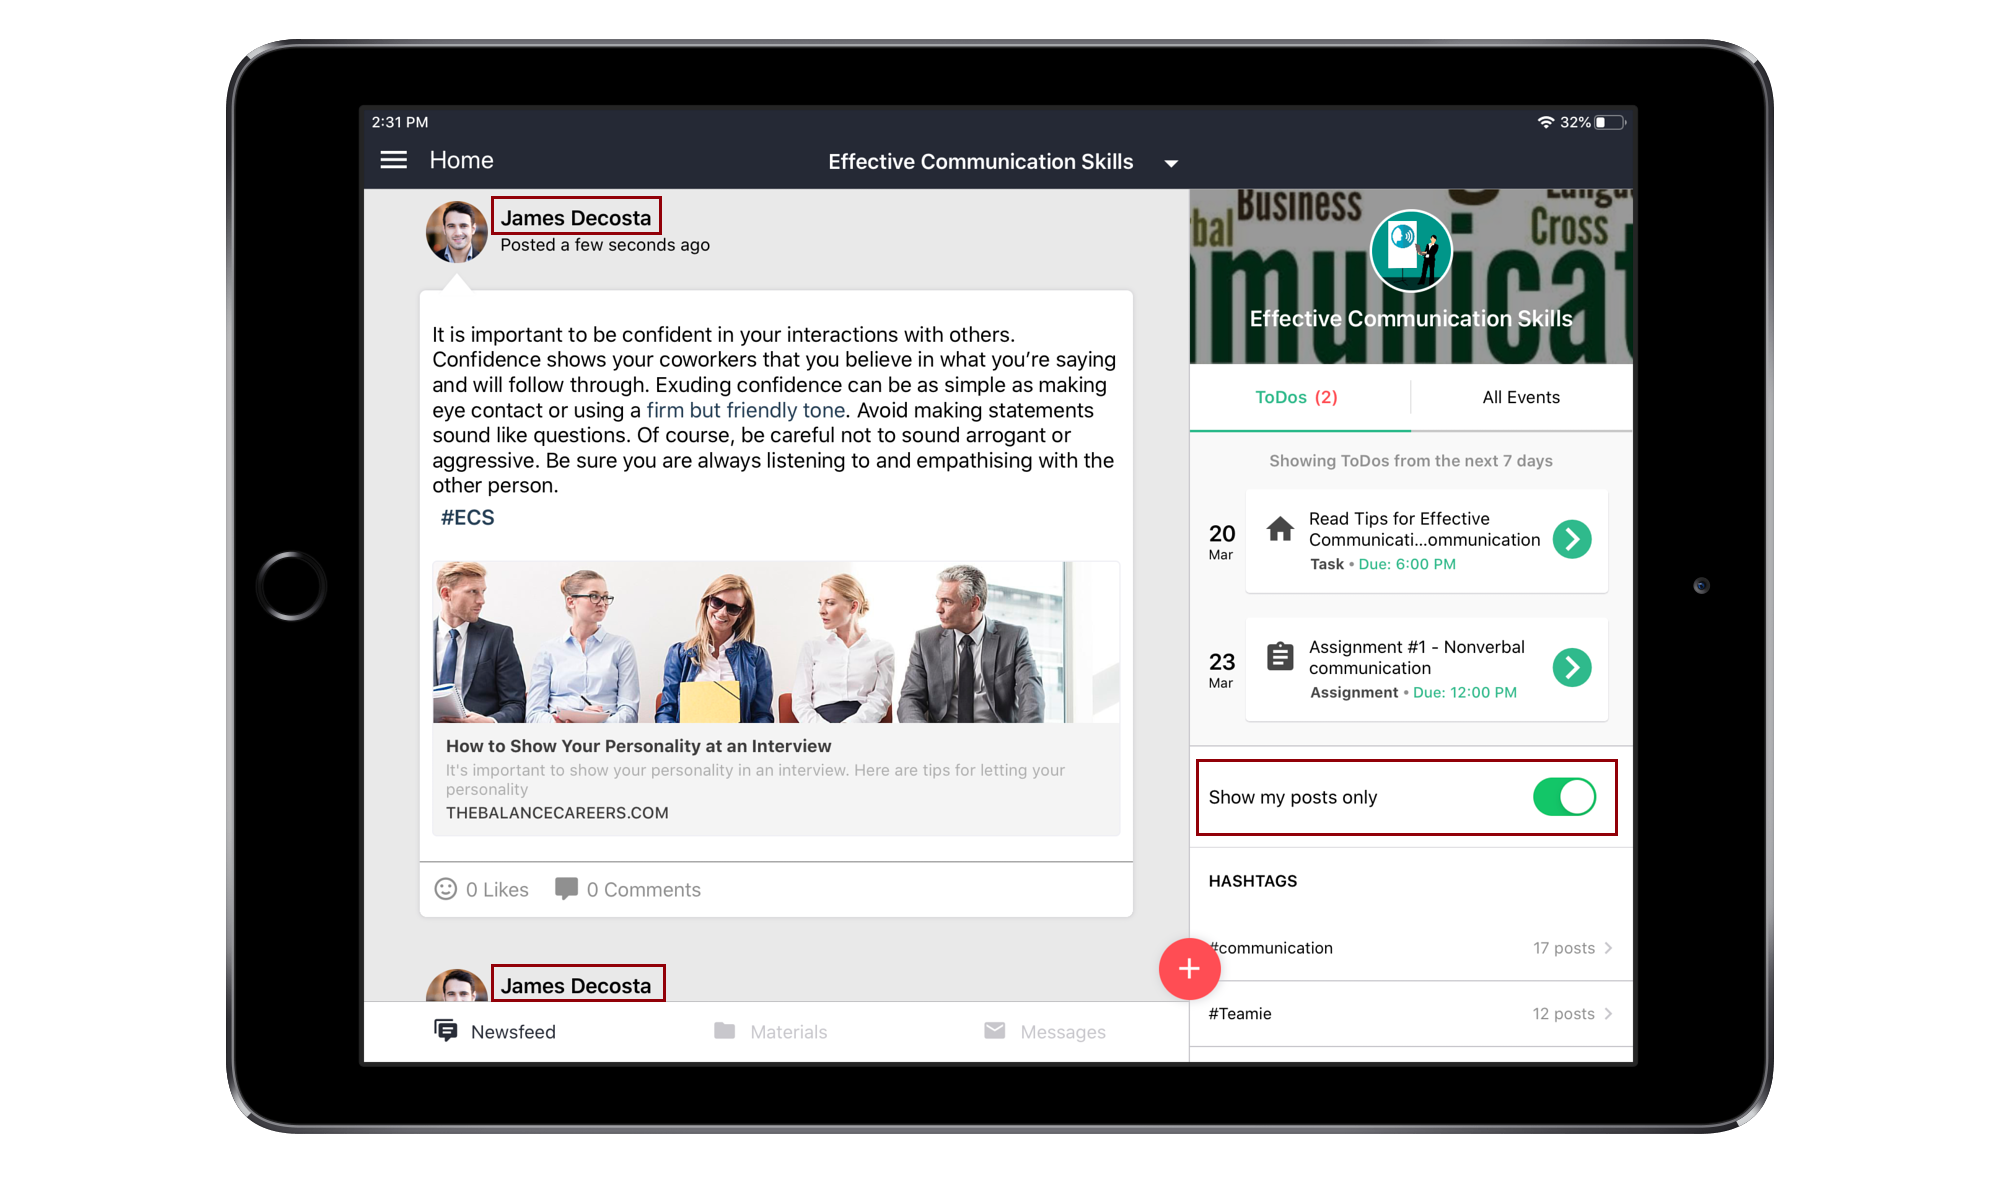
Task: Go to Assignment #1 with green arrow
Action: pyautogui.click(x=1572, y=668)
